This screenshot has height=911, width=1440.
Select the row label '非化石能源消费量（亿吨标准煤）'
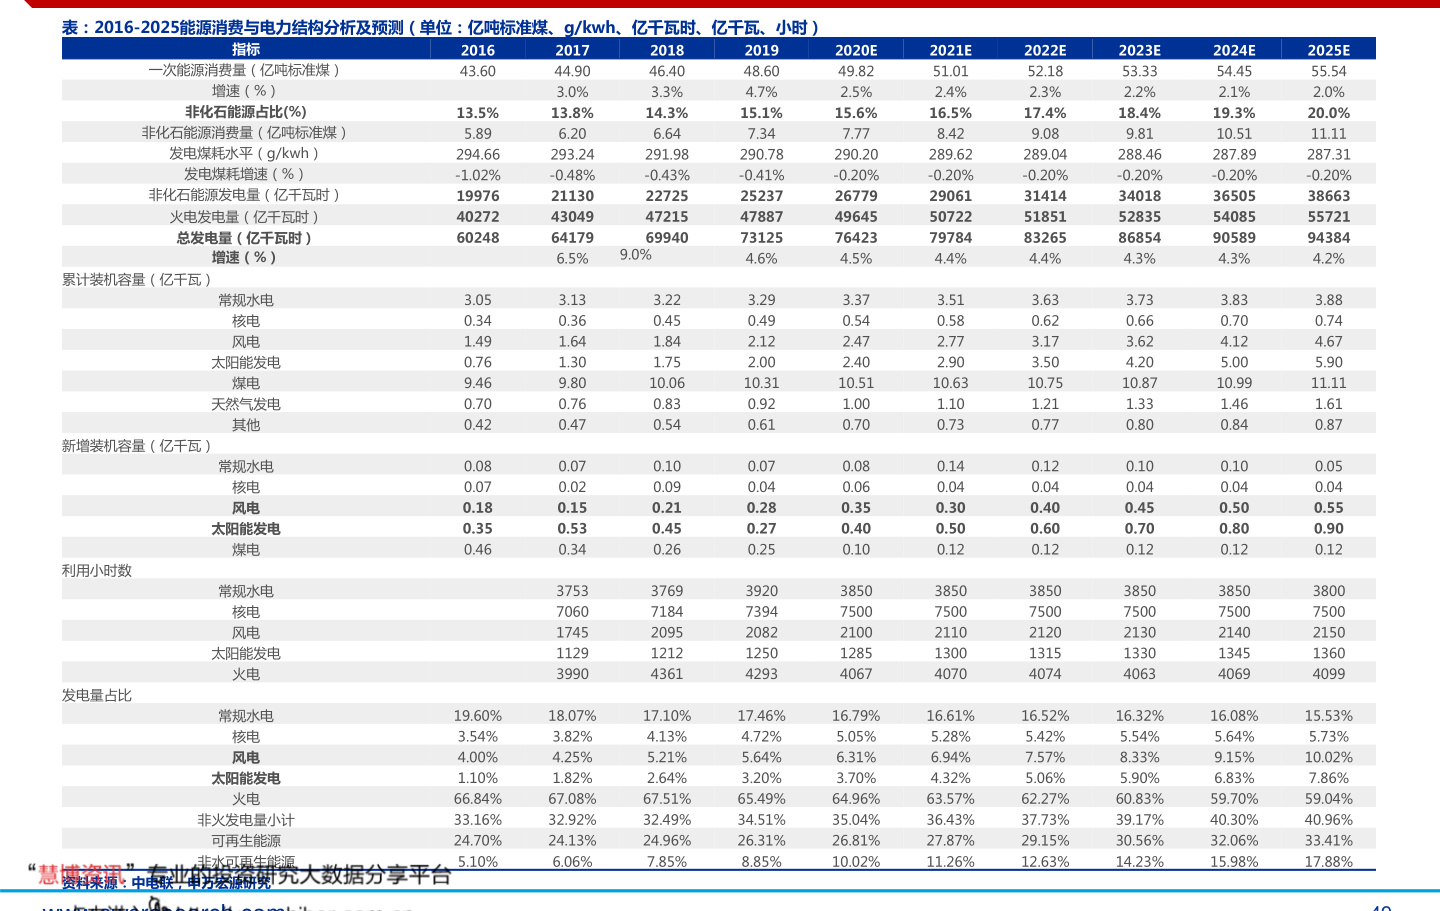[246, 132]
